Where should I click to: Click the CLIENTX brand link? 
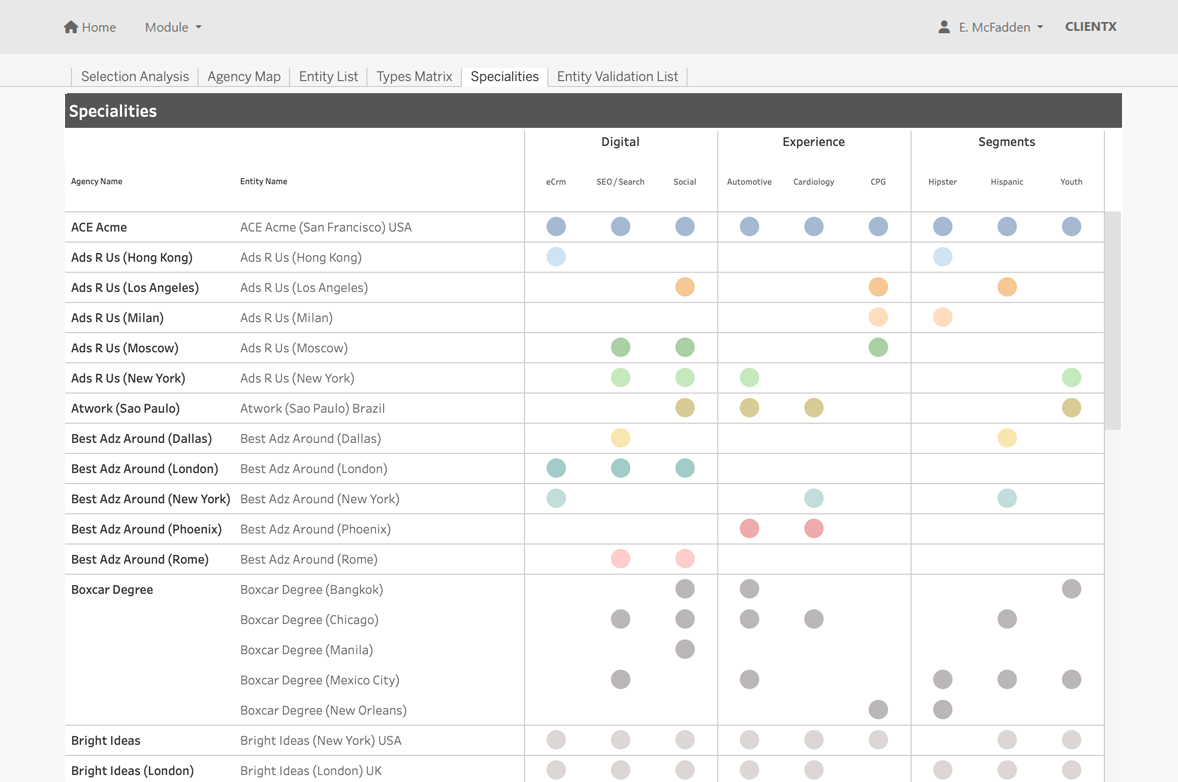click(1091, 26)
